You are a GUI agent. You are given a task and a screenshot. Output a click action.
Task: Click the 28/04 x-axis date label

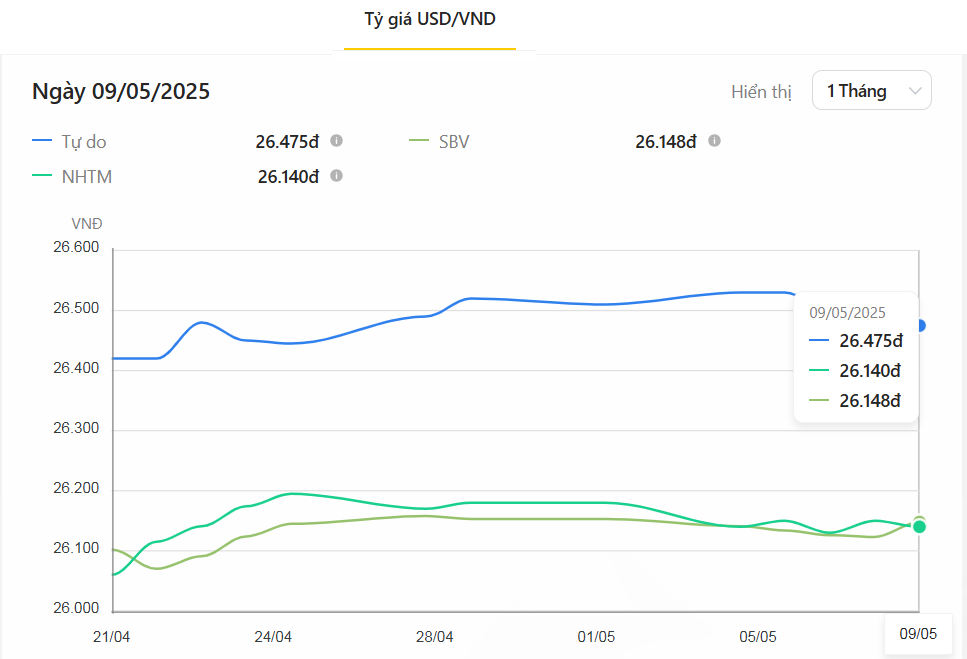click(x=435, y=637)
